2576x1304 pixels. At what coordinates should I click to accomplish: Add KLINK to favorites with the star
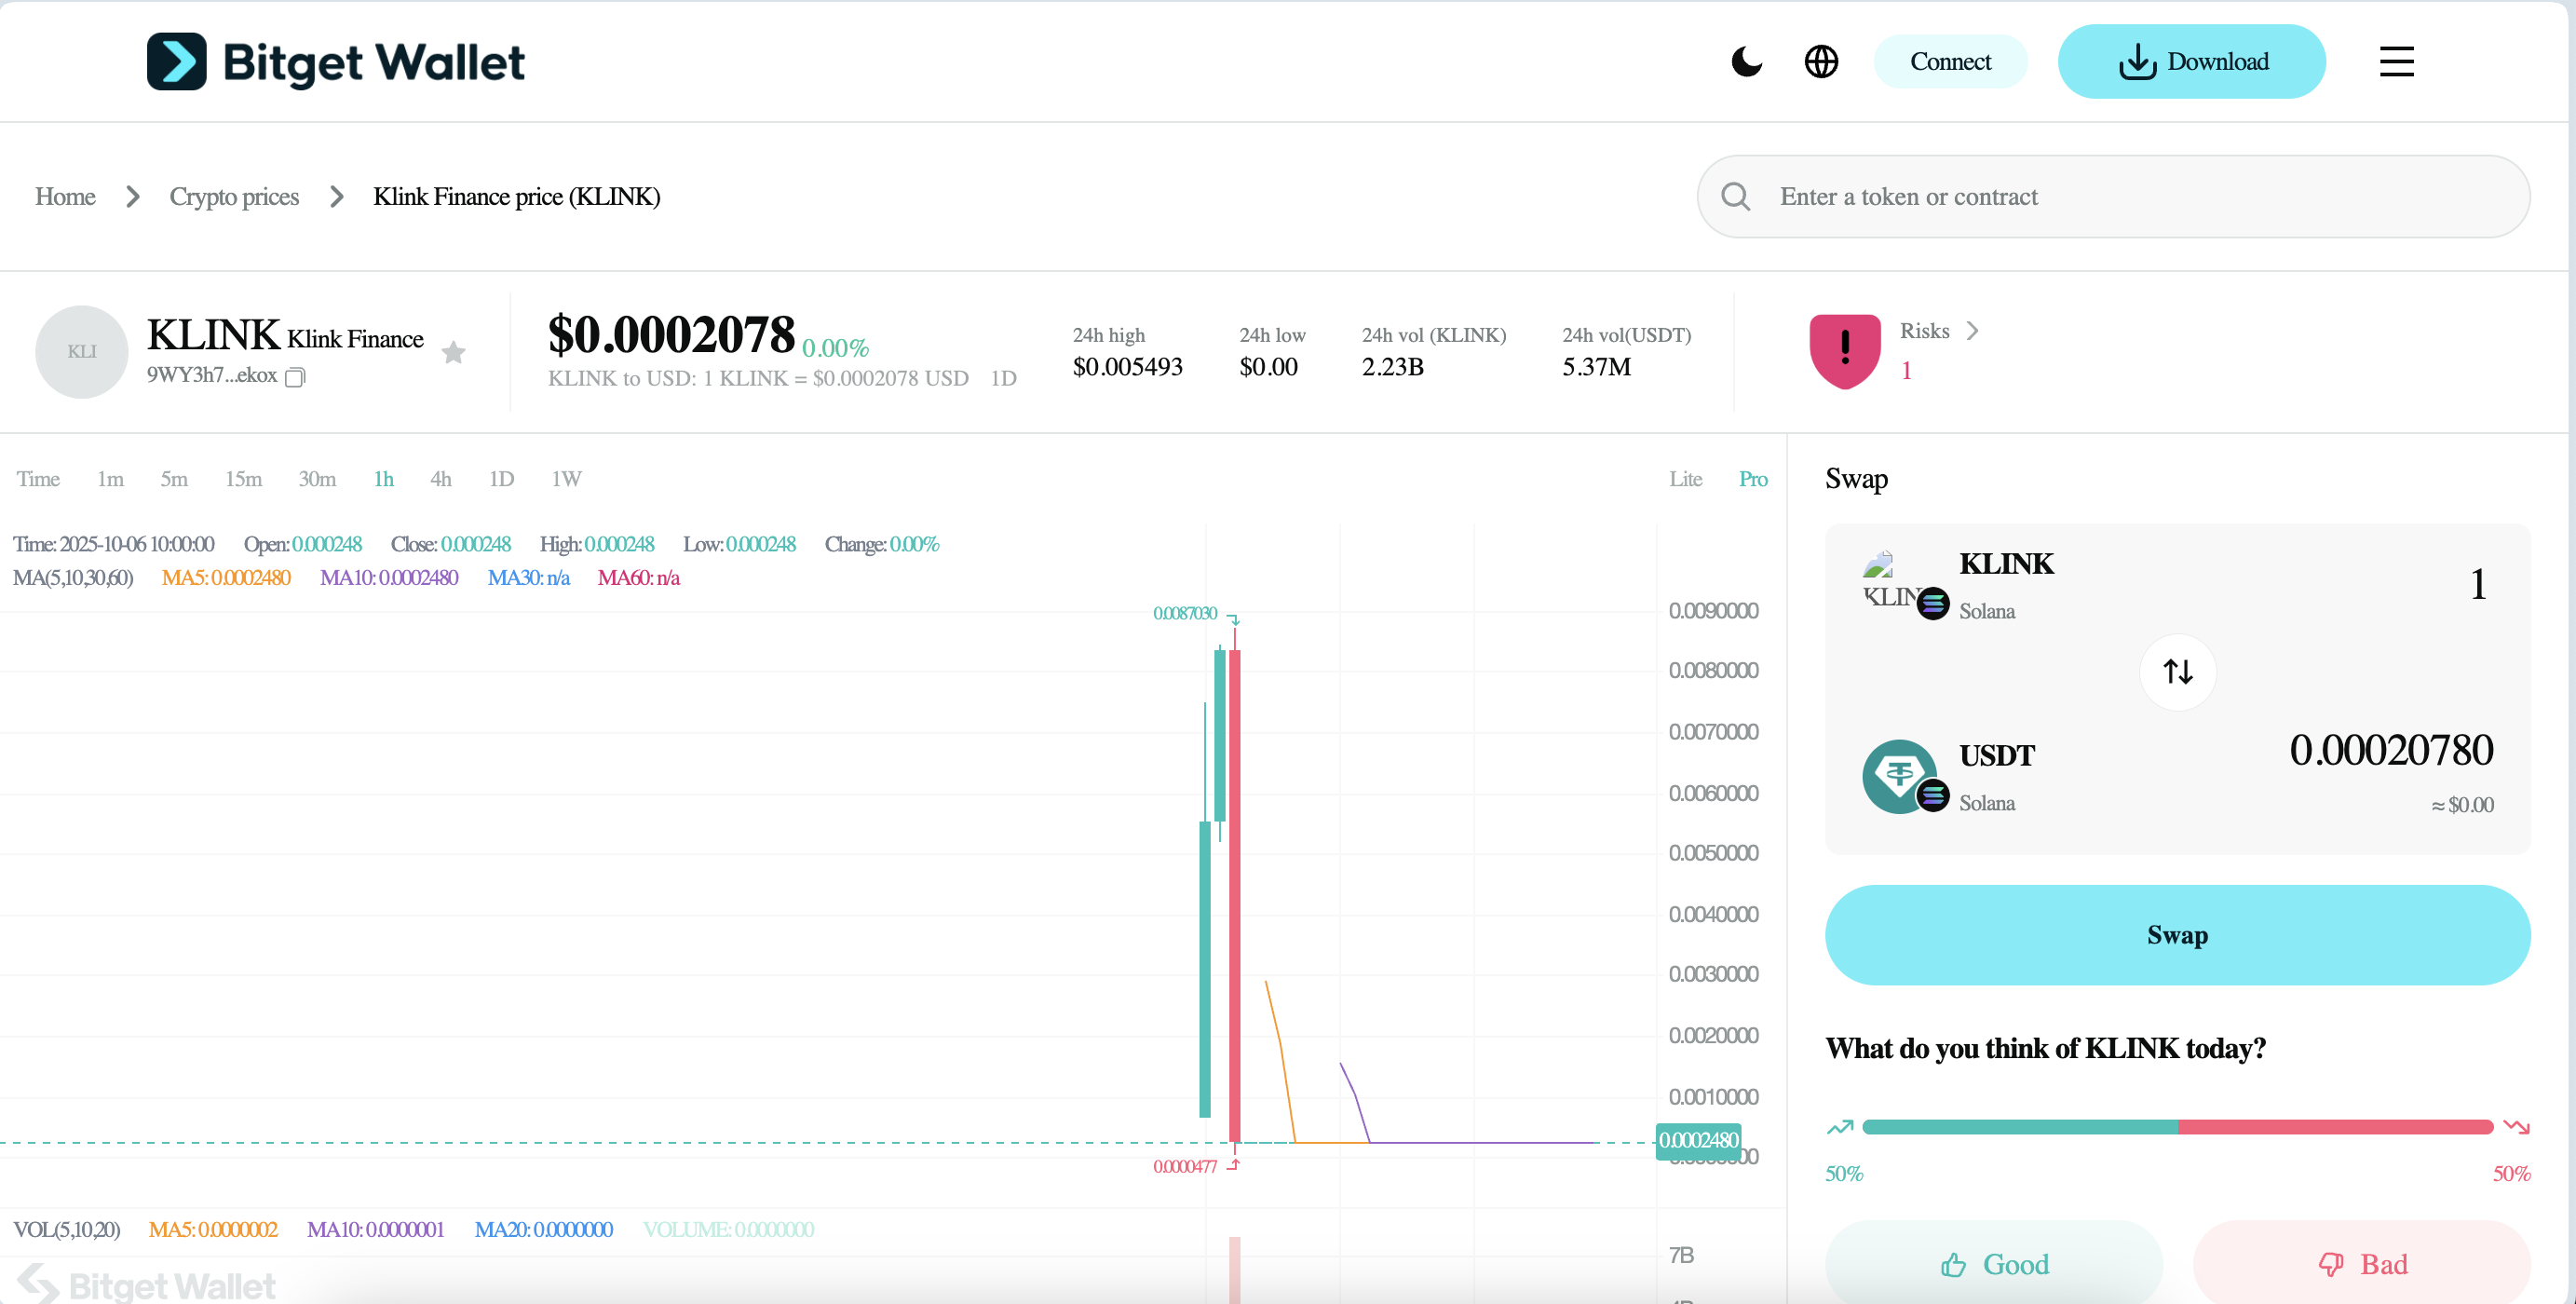pyautogui.click(x=454, y=352)
